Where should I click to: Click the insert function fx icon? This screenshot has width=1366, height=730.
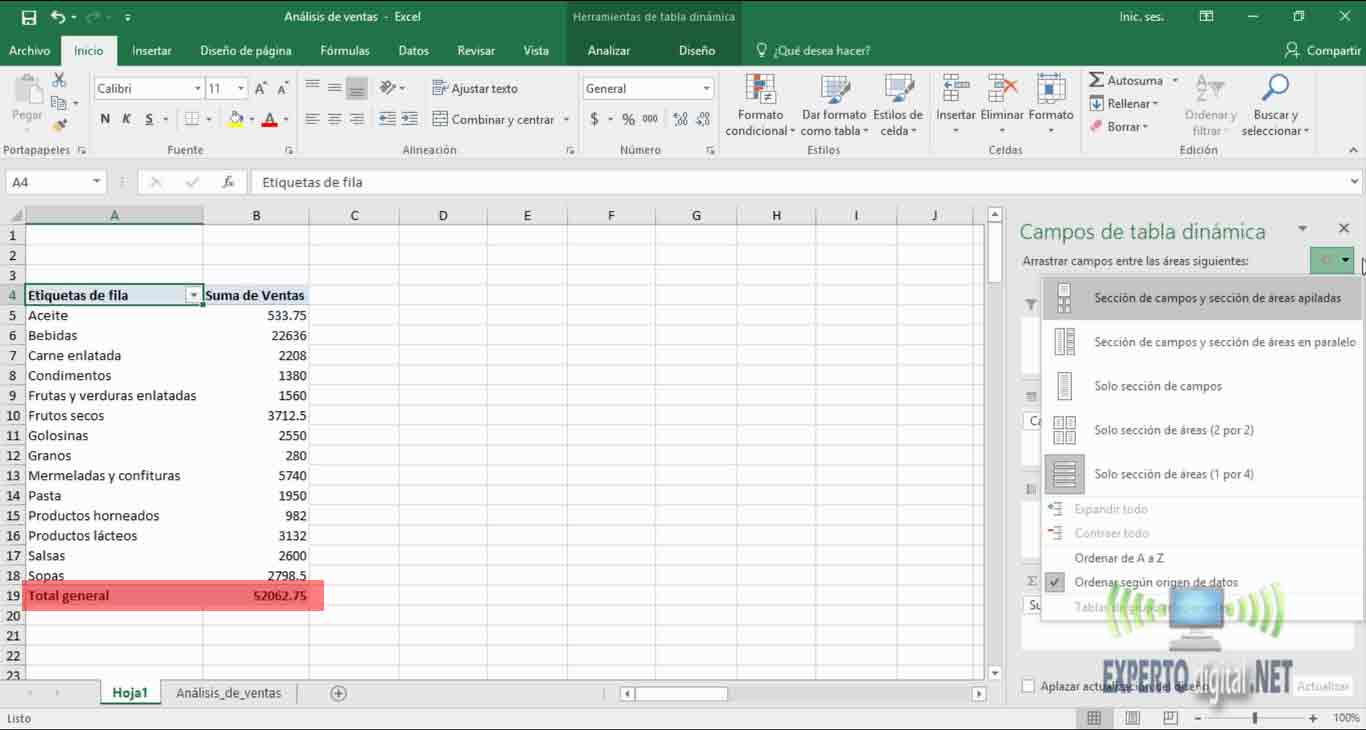click(x=228, y=182)
